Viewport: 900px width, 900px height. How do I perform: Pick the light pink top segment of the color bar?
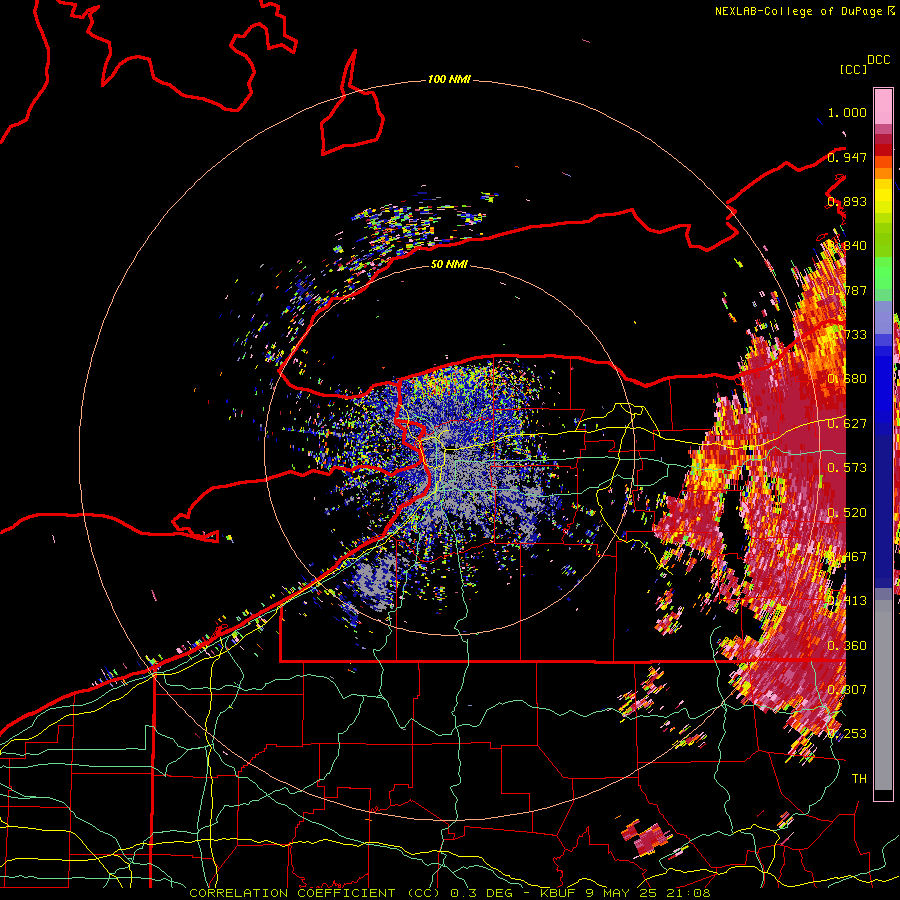click(883, 106)
